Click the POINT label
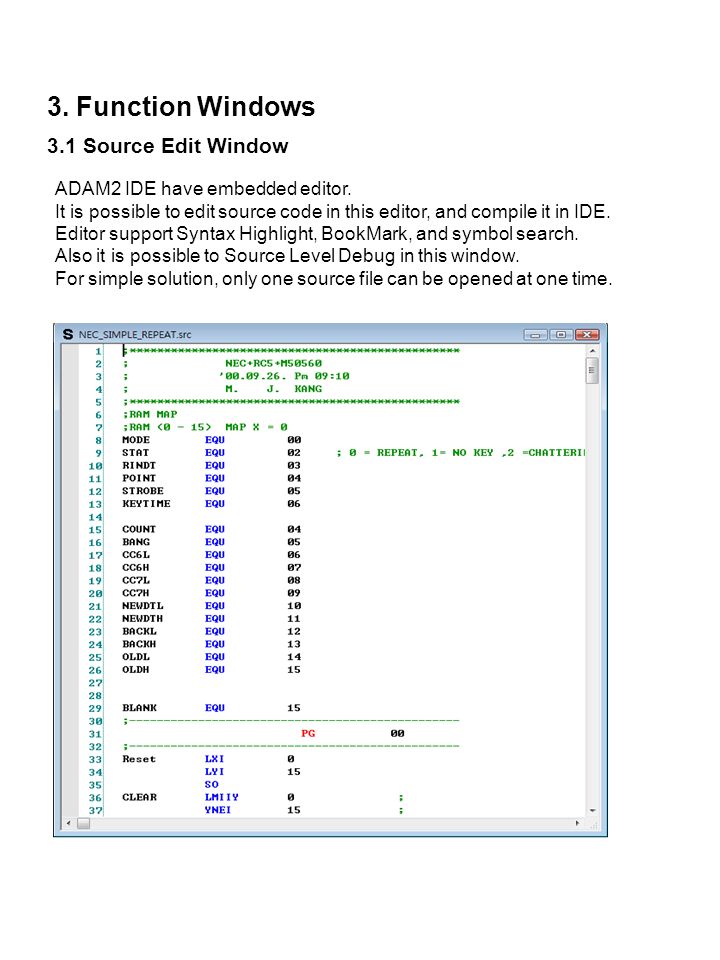Image resolution: width=720 pixels, height=960 pixels. point(139,479)
